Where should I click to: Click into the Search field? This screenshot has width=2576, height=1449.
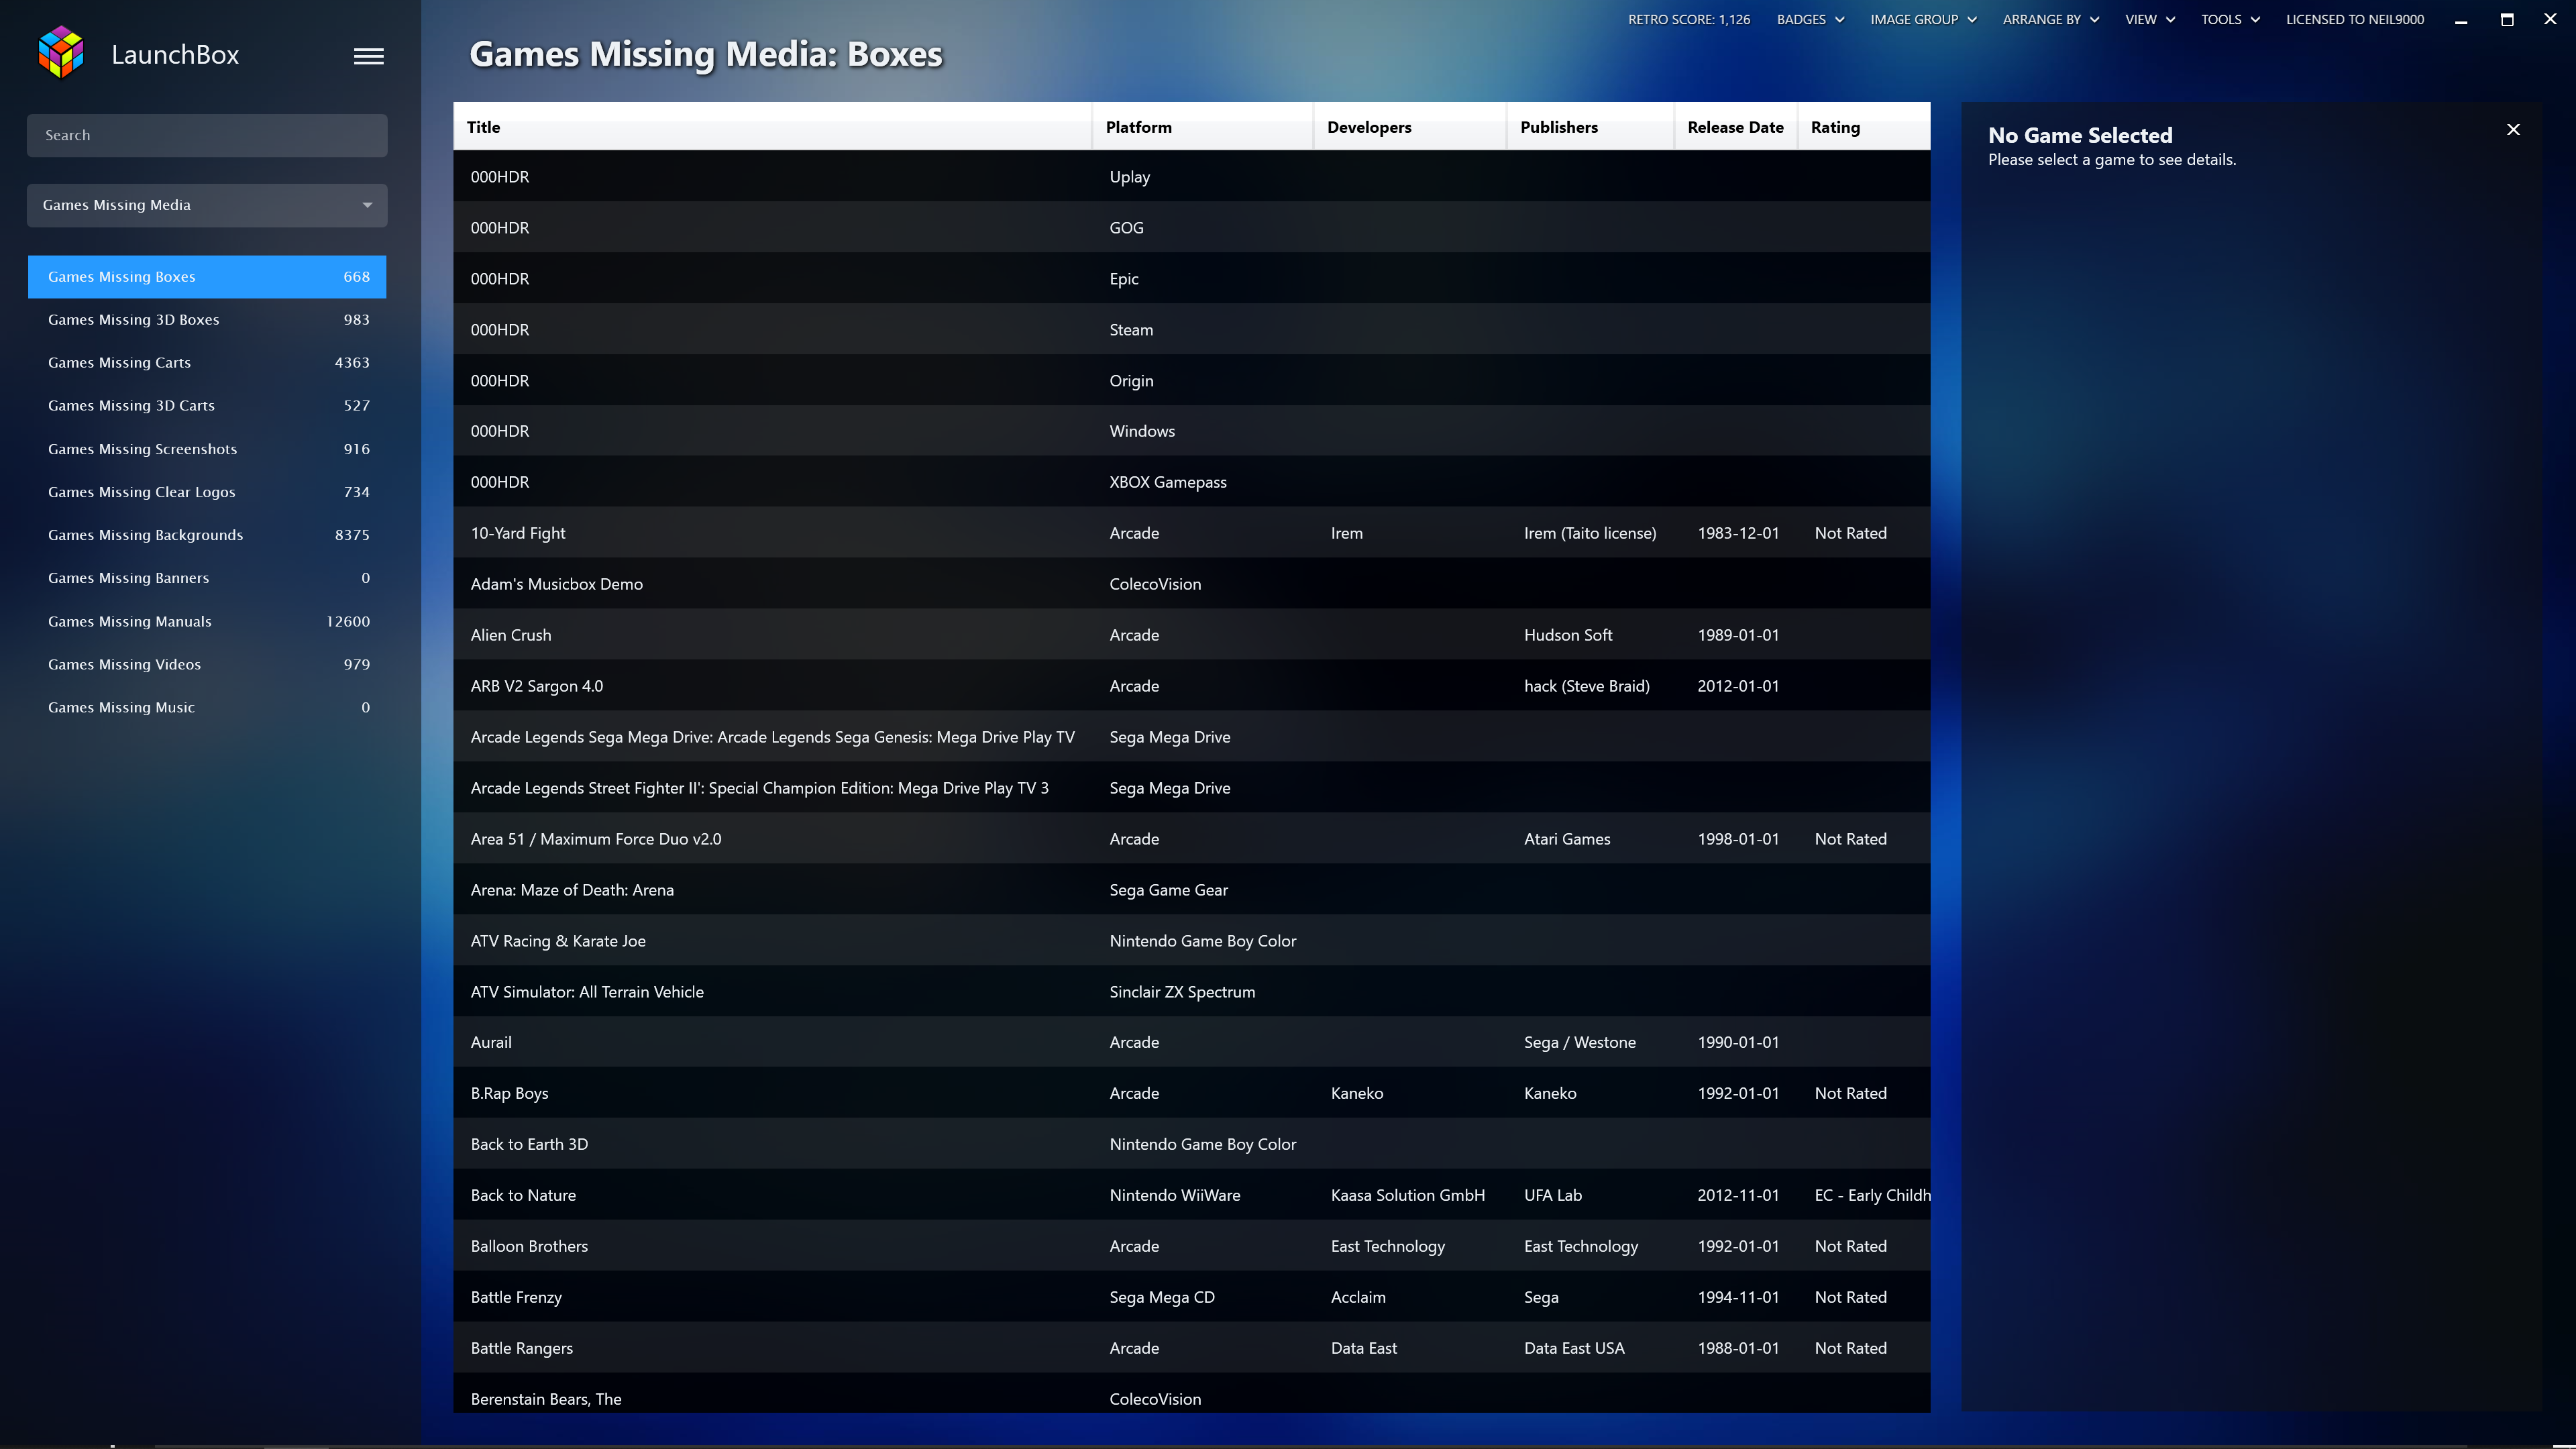click(207, 135)
